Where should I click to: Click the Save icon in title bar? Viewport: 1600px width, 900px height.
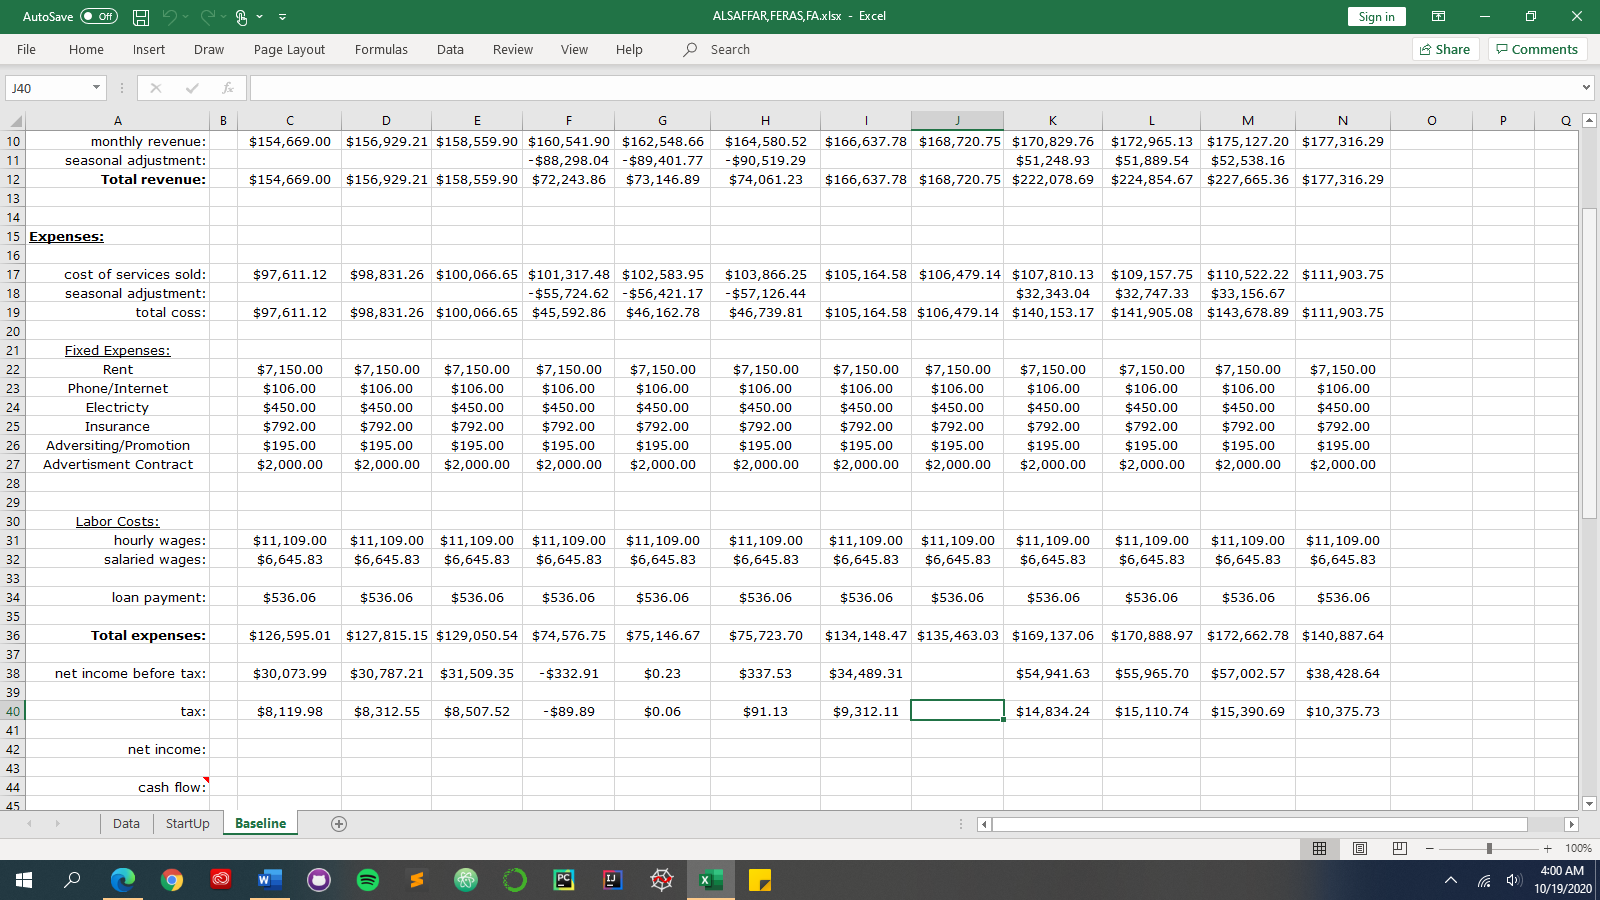[x=141, y=17]
